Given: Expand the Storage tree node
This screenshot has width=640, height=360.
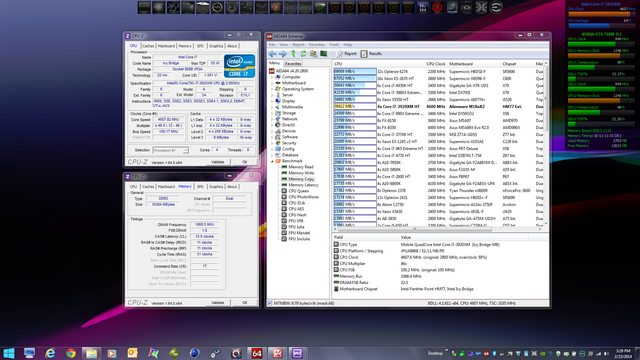Looking at the screenshot, I should (x=272, y=113).
